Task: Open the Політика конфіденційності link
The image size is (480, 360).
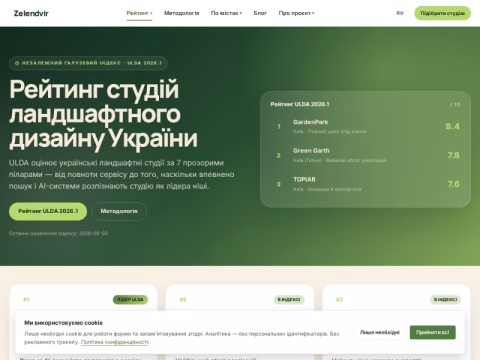Action: tap(115, 342)
